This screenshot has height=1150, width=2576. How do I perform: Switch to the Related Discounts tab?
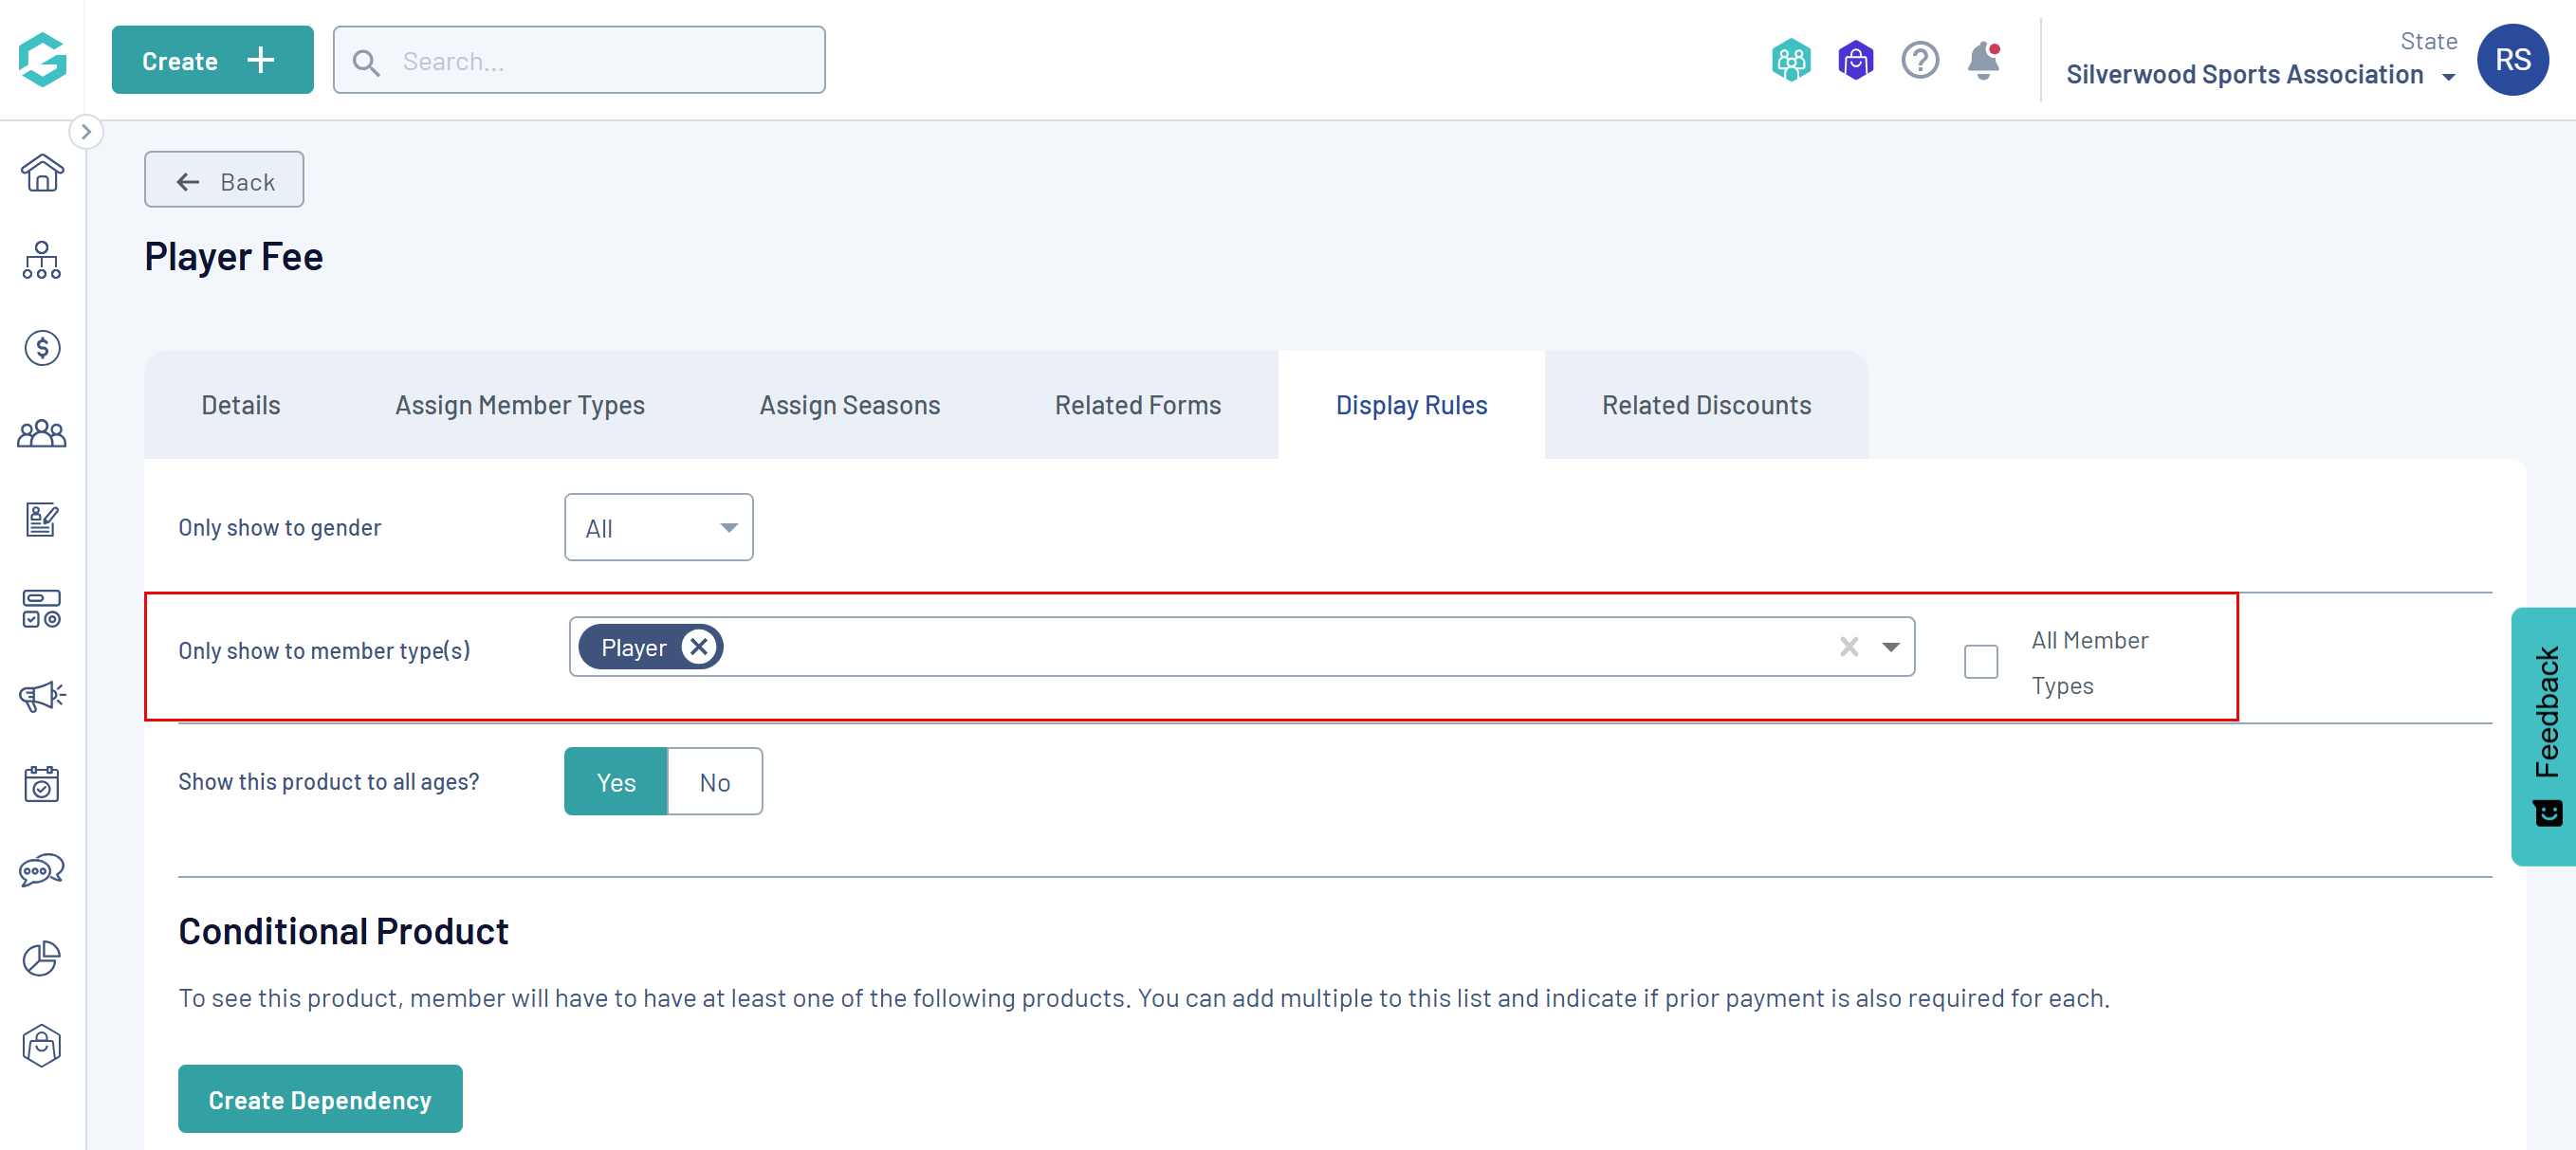pos(1705,405)
